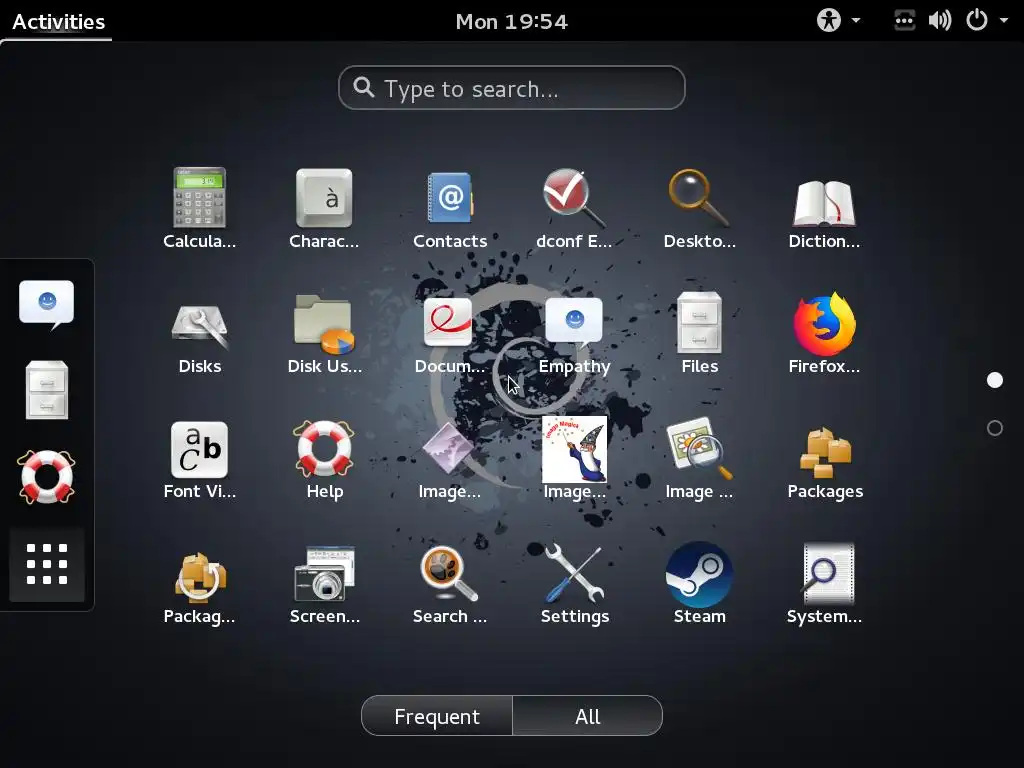Click the network status icon
Viewport: 1024px width, 768px height.
pos(904,21)
